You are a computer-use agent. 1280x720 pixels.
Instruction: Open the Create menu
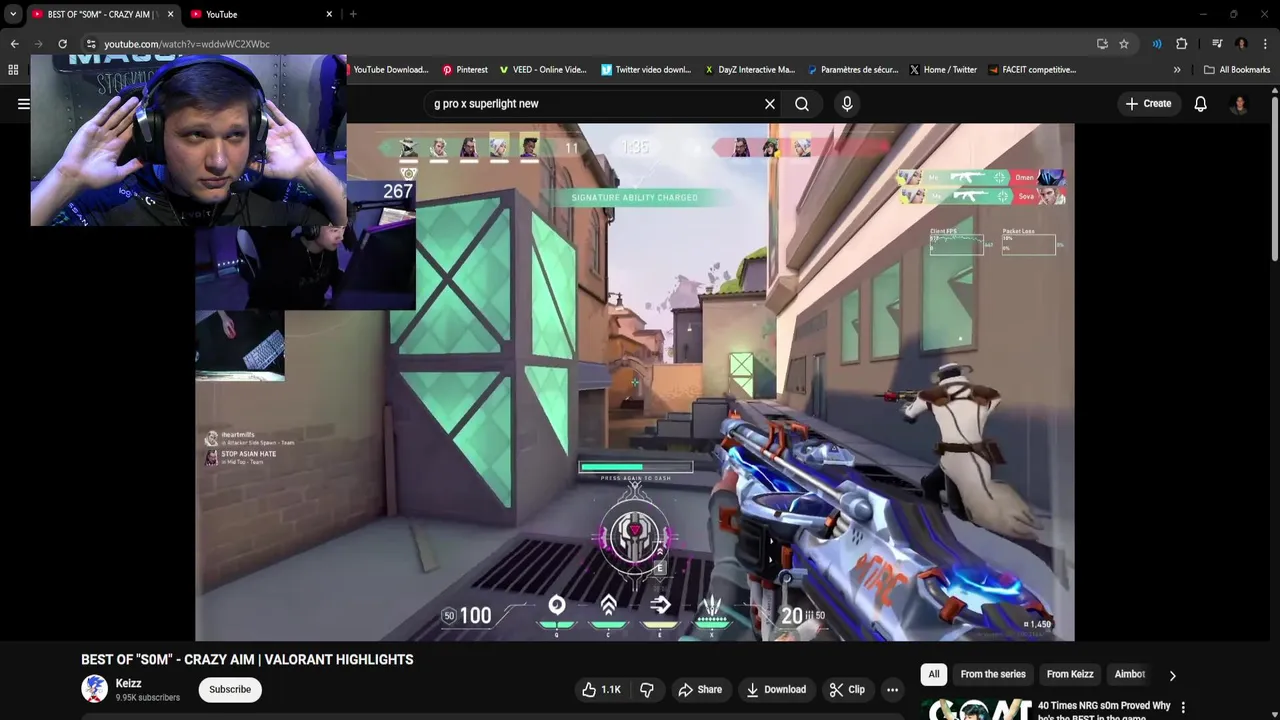coord(1148,104)
